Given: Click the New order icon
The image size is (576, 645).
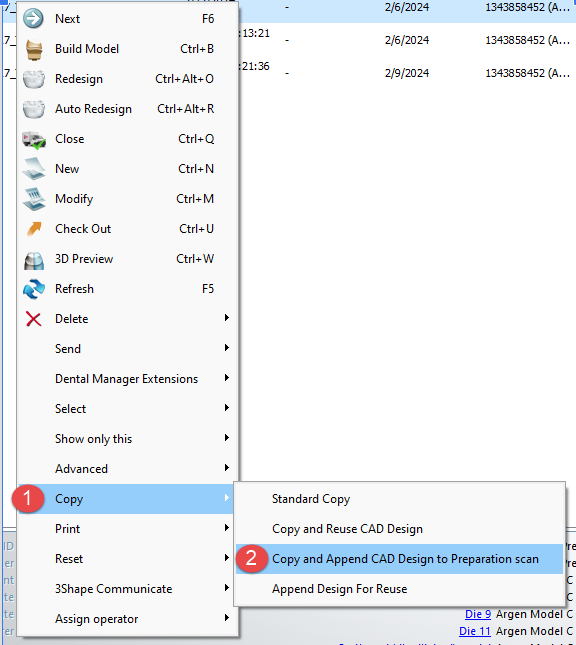Looking at the screenshot, I should 34,169.
